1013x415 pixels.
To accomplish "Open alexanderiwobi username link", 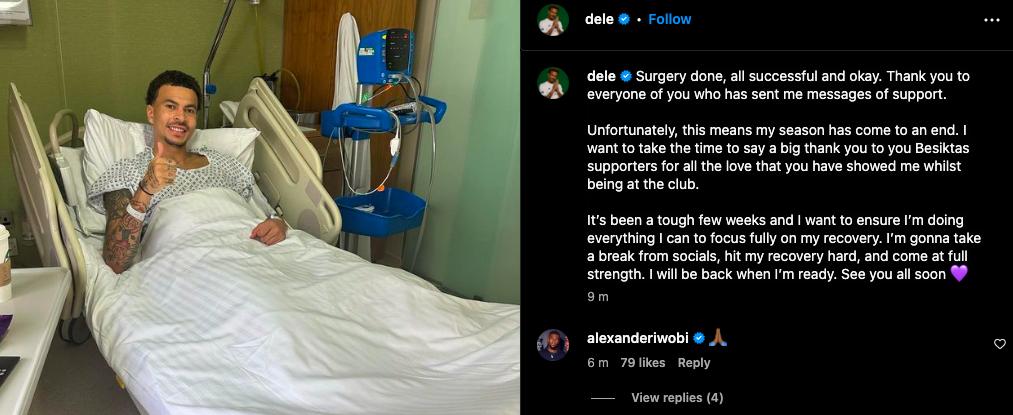I will (x=638, y=338).
